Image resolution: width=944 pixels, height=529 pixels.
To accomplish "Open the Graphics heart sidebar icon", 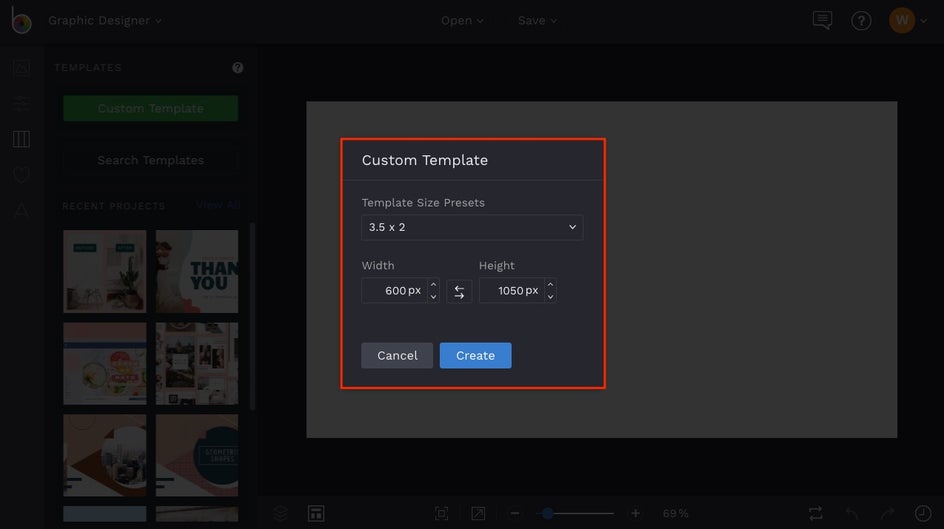I will coord(21,175).
